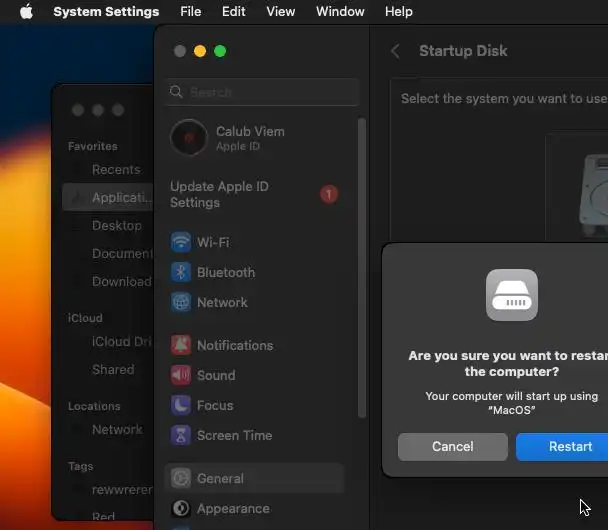
Task: Click the Screen Time hourglass icon
Action: coord(181,435)
